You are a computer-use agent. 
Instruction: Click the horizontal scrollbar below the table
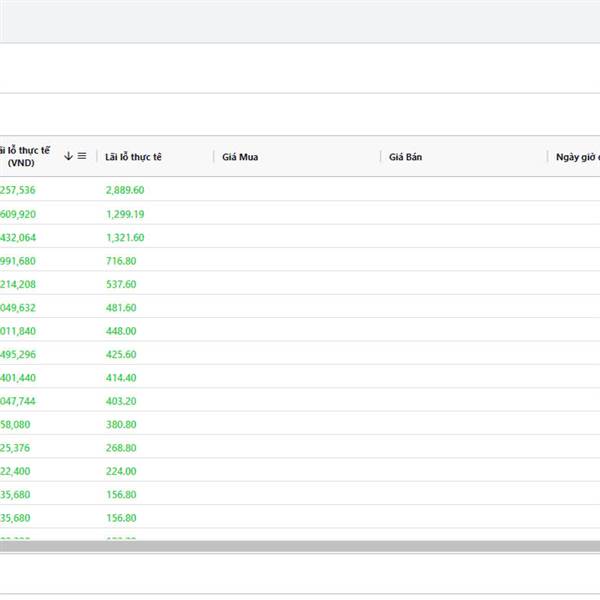(x=300, y=546)
